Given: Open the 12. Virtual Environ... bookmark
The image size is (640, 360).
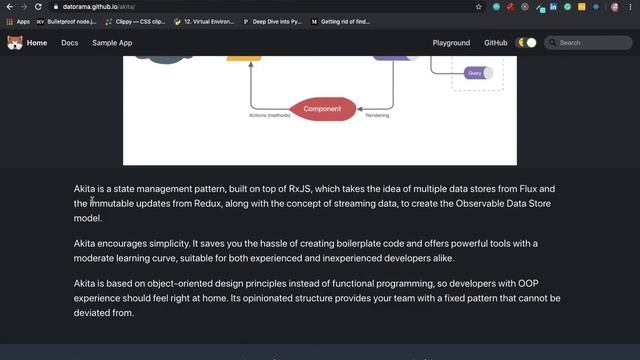Looking at the screenshot, I should point(204,22).
